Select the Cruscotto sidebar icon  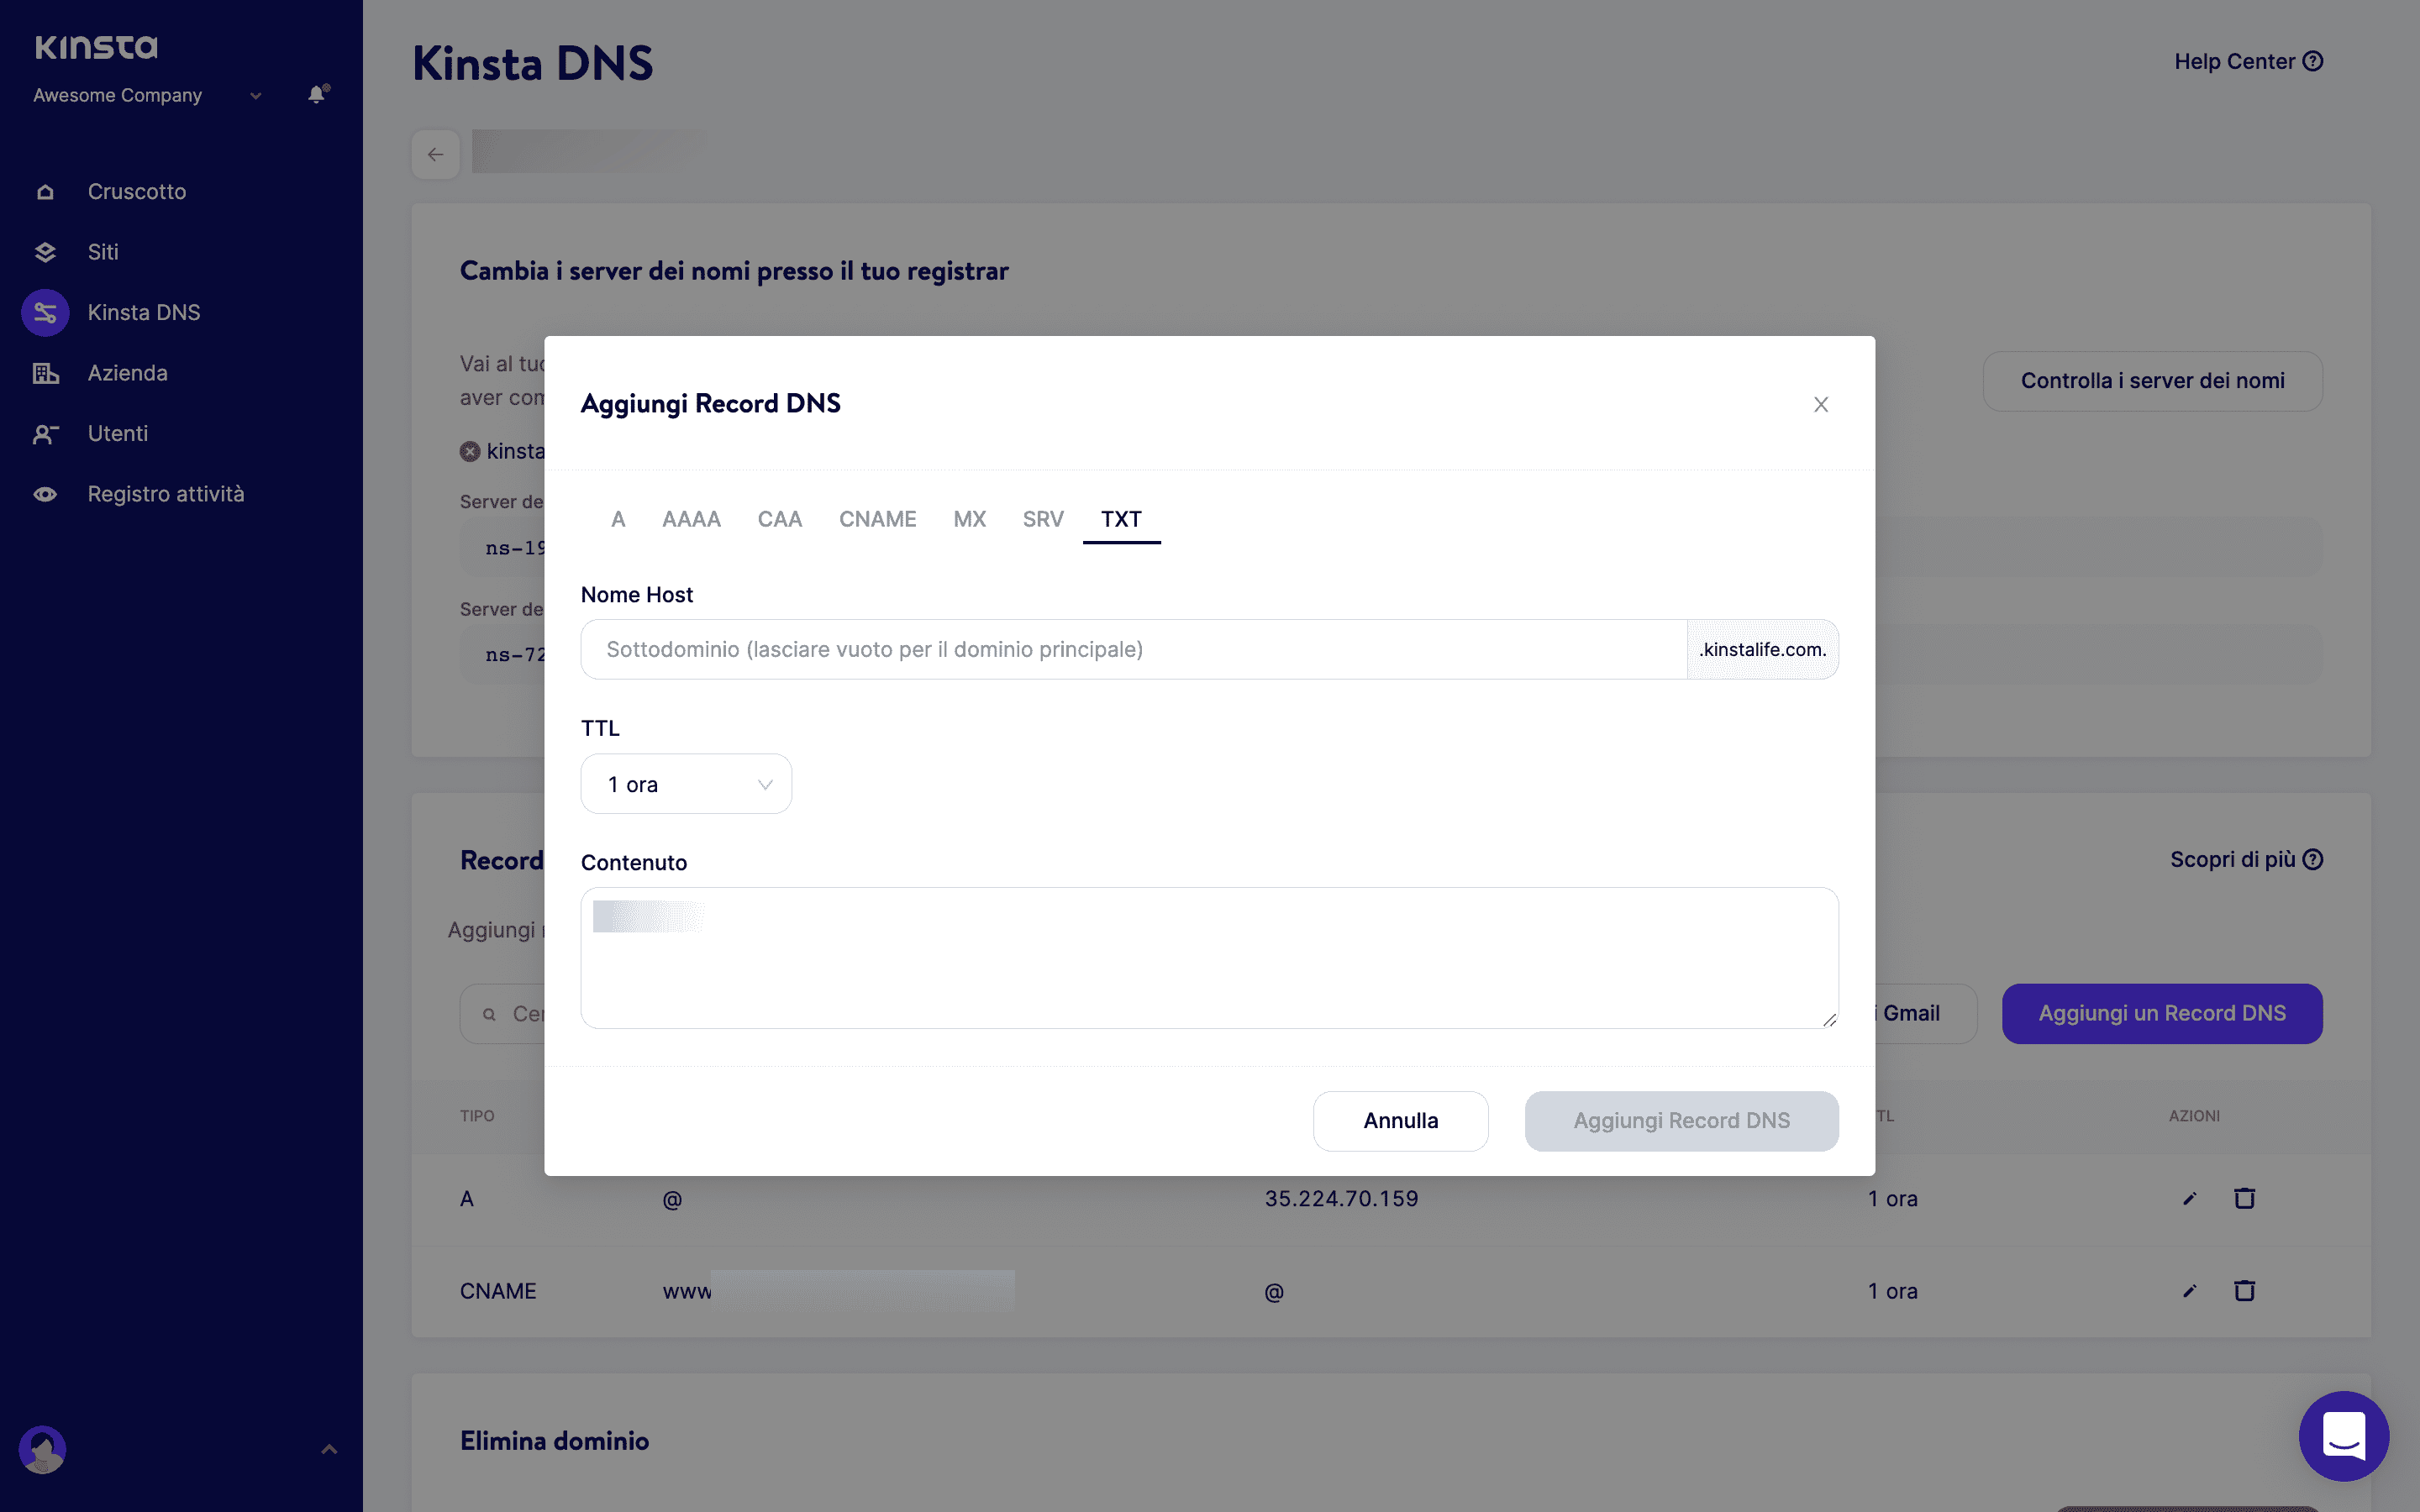45,191
